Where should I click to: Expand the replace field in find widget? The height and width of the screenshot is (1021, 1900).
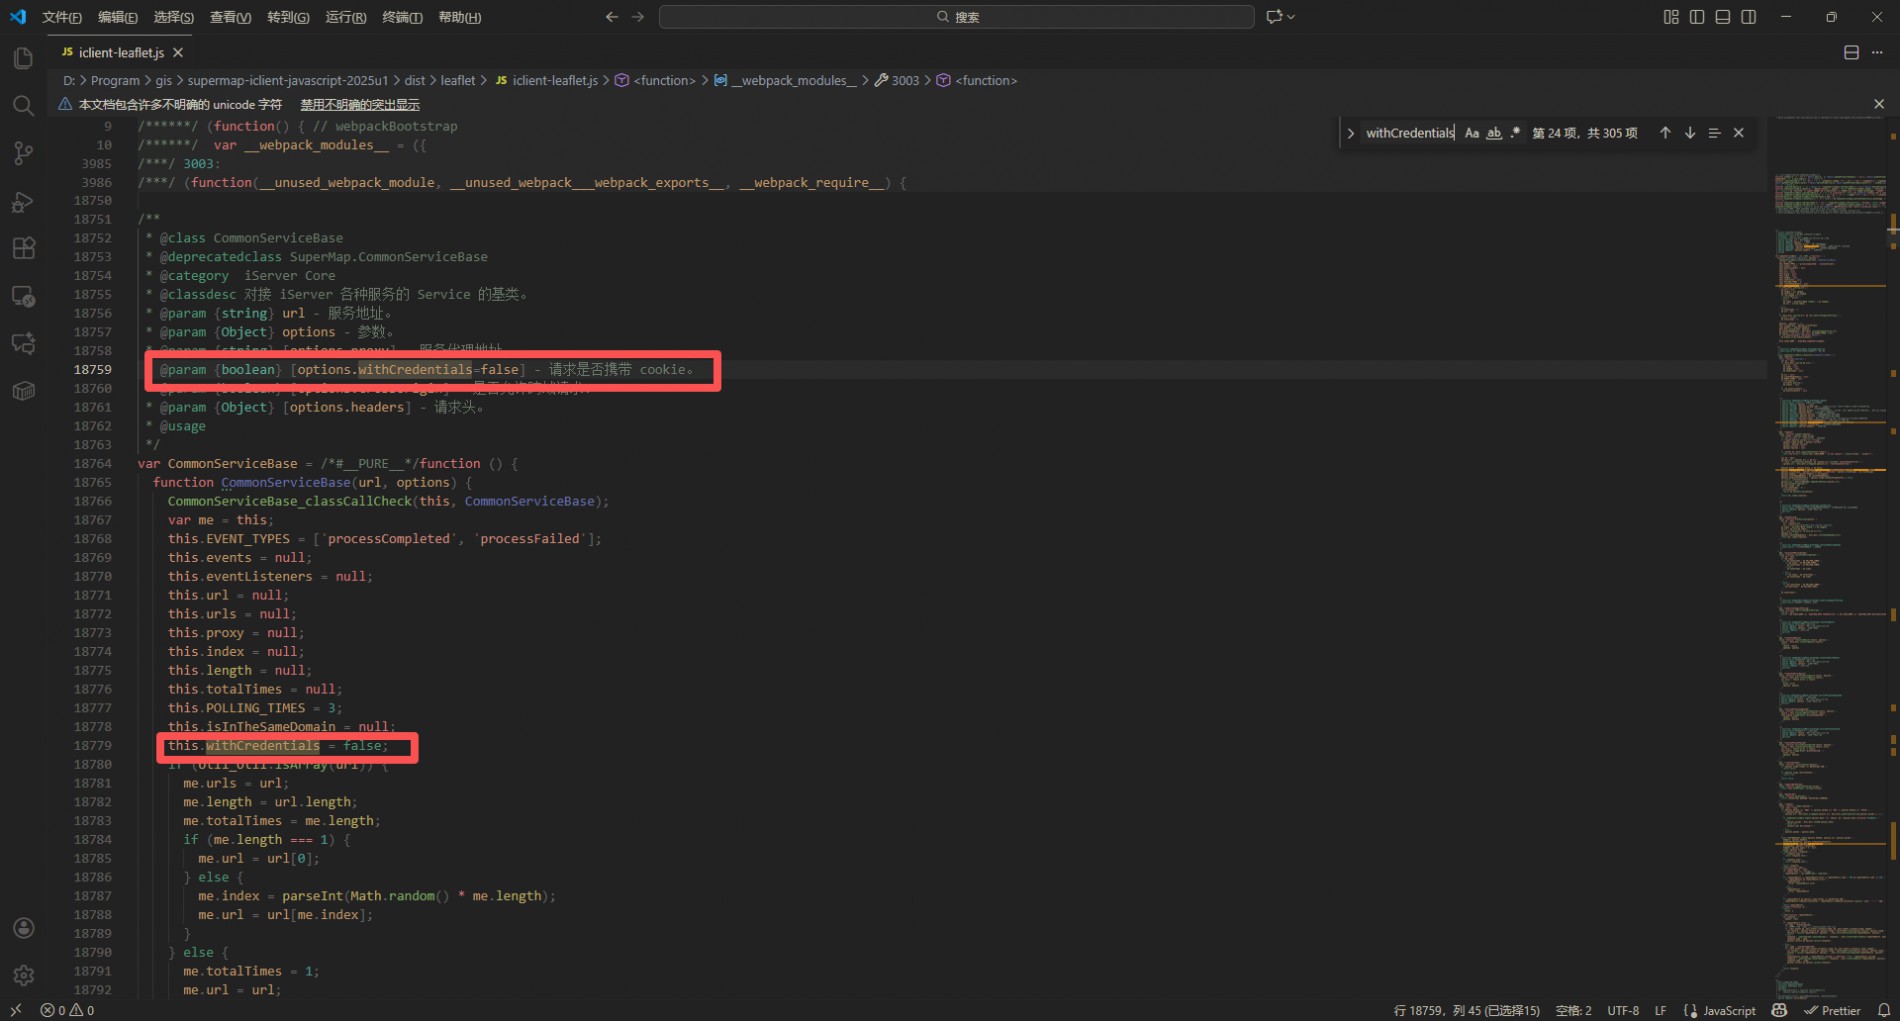[x=1350, y=133]
